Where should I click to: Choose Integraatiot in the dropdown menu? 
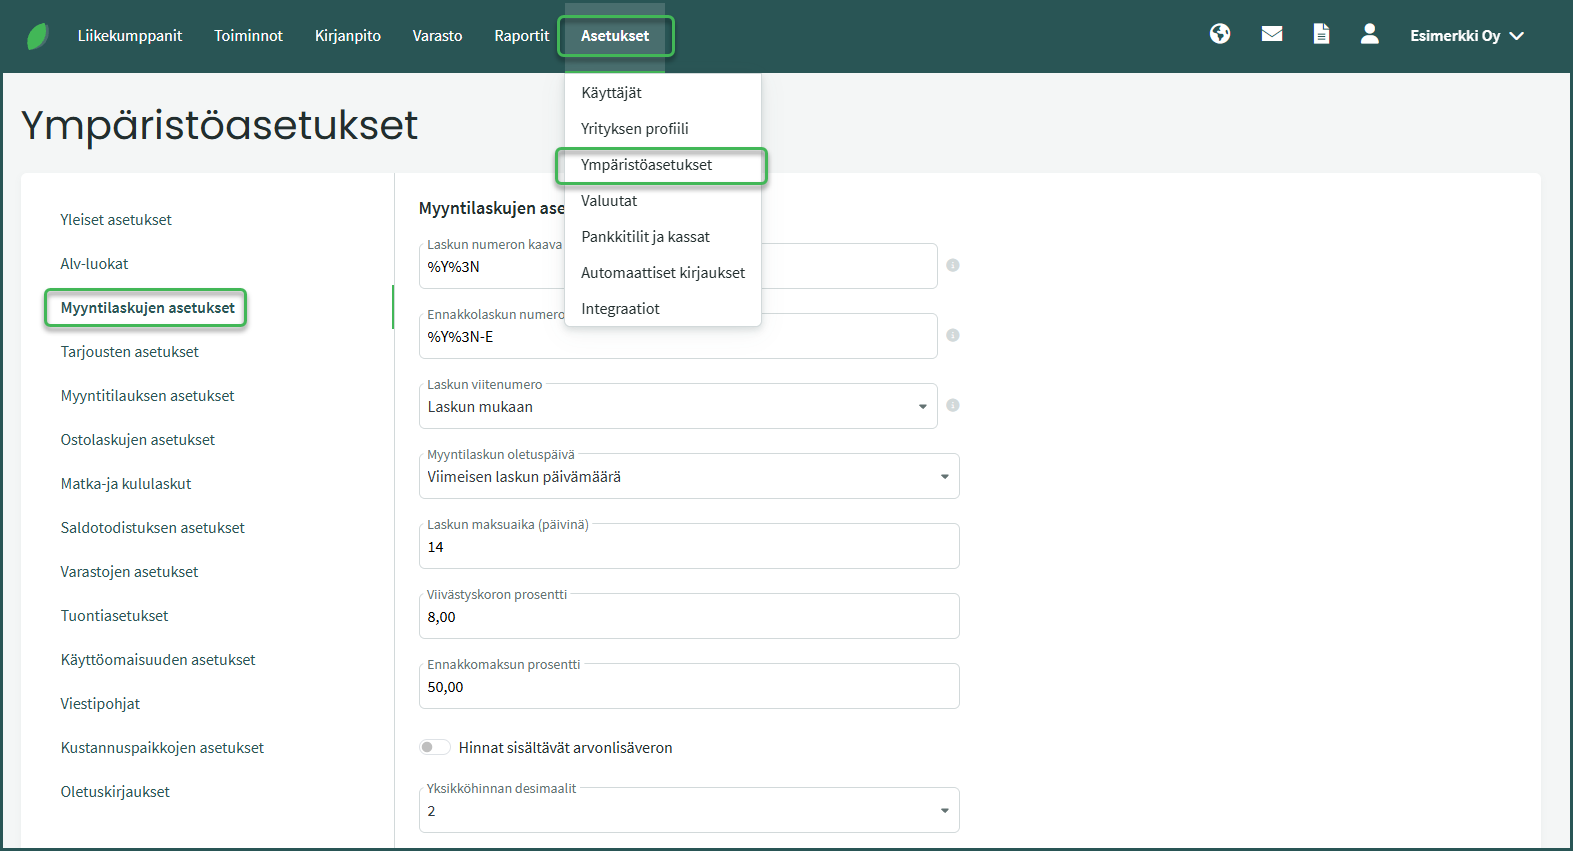click(620, 309)
